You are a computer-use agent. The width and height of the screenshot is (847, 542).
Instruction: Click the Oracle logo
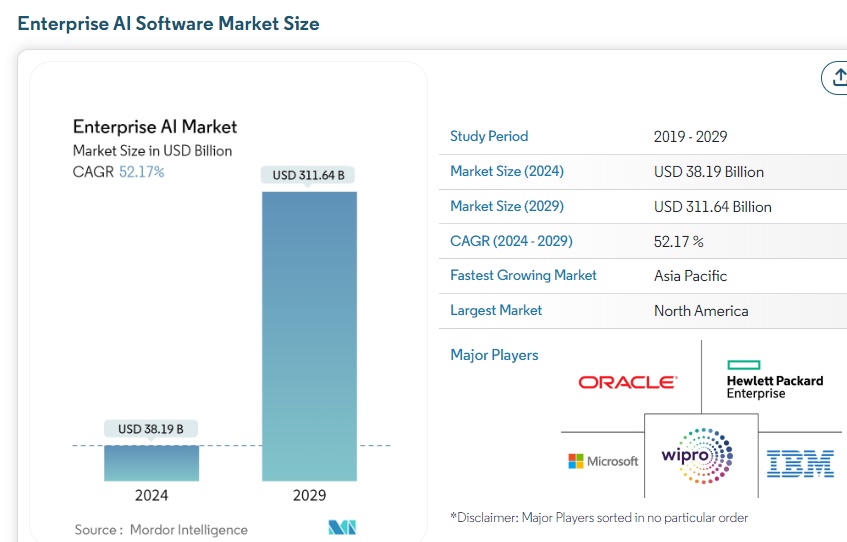(627, 382)
